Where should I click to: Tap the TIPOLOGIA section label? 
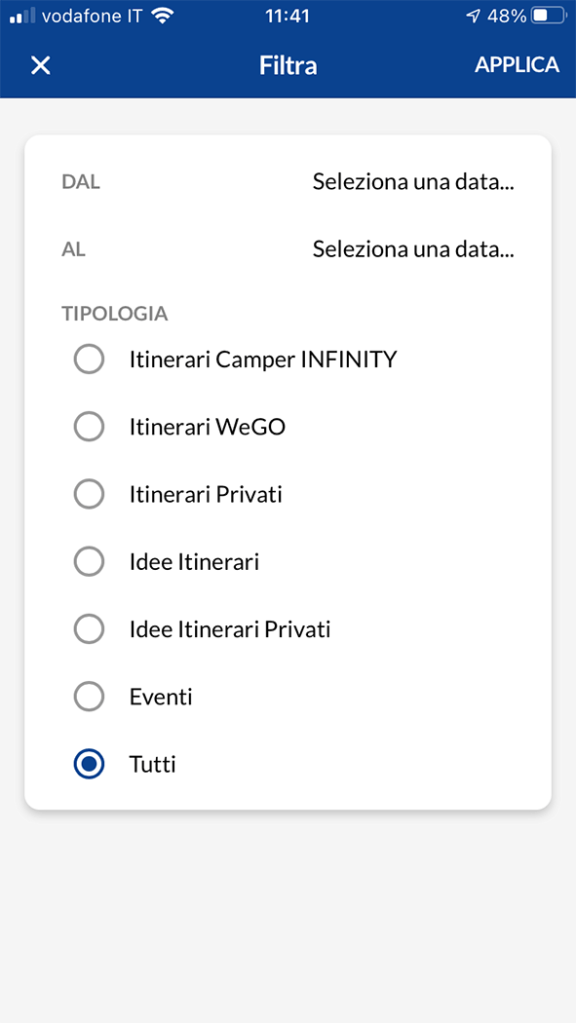(x=114, y=313)
